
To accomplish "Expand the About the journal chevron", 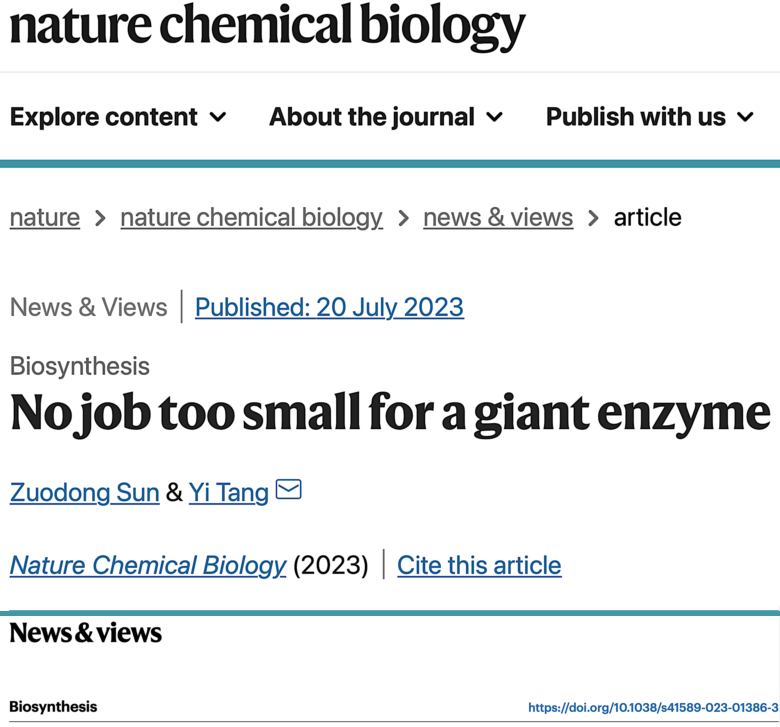I will pos(494,118).
